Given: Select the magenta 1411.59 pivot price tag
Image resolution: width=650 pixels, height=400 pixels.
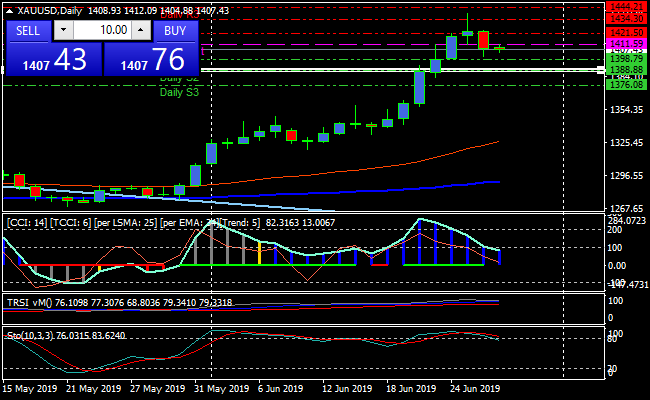Looking at the screenshot, I should 625,45.
